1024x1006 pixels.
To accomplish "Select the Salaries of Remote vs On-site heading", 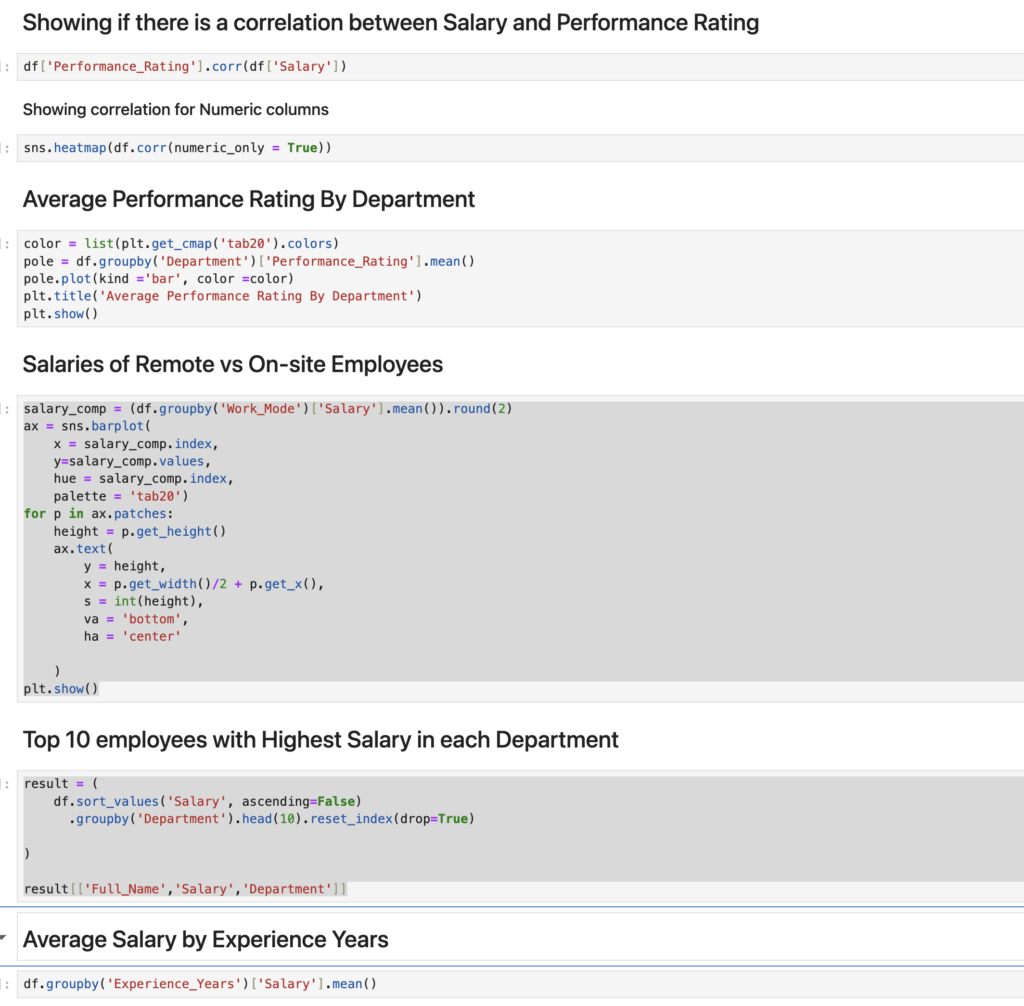I will [x=232, y=364].
